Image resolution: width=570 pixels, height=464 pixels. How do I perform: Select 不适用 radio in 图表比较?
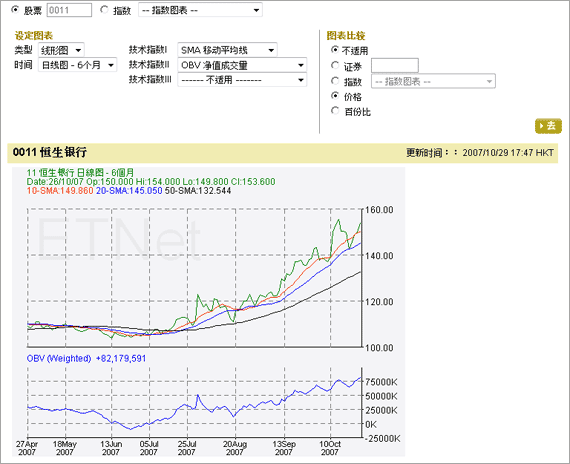(335, 50)
